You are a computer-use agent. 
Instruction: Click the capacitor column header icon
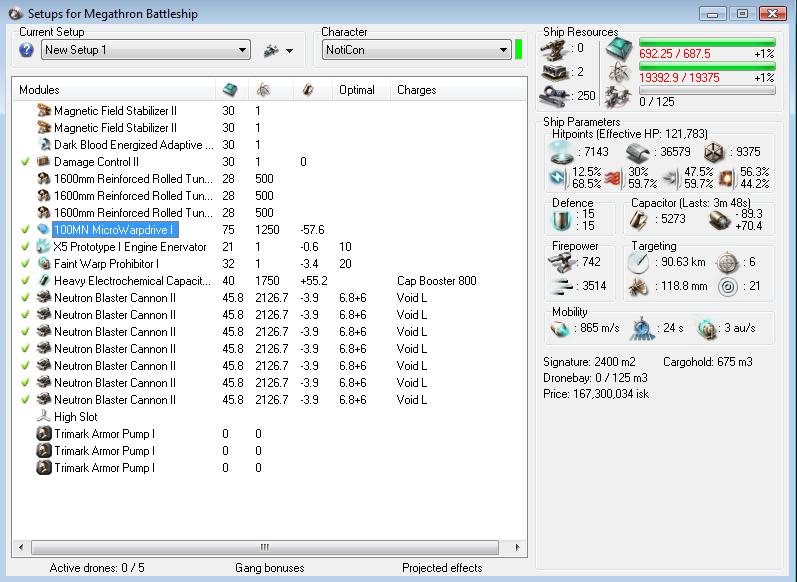pos(308,90)
